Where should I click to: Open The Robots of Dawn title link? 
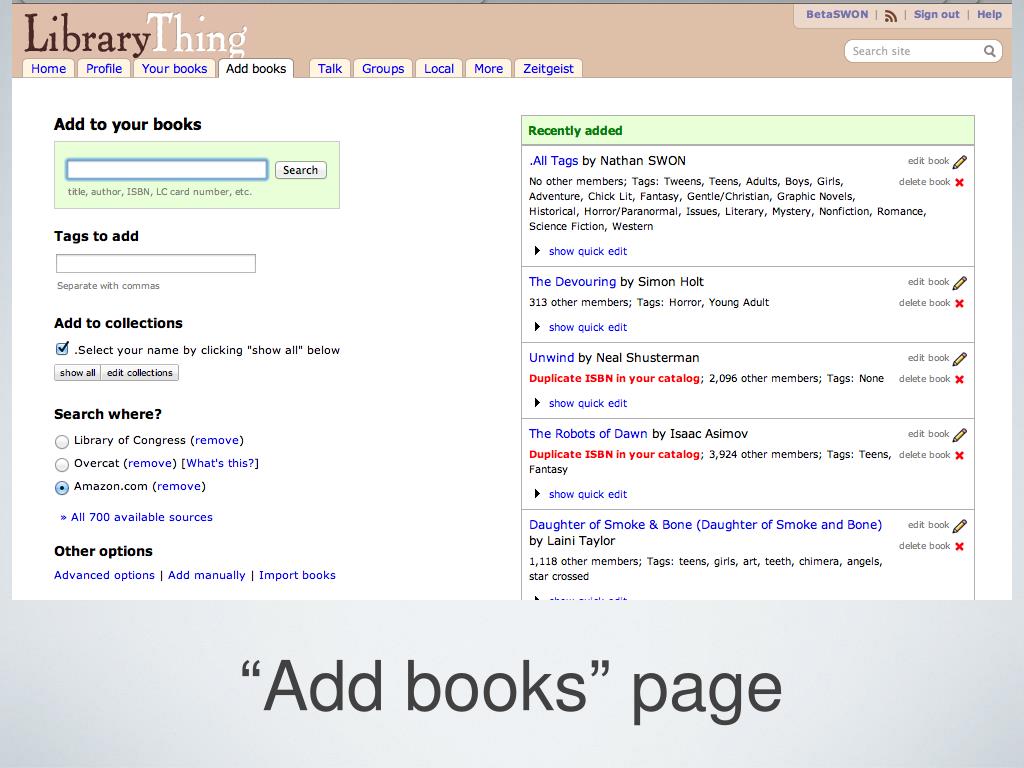(x=588, y=434)
